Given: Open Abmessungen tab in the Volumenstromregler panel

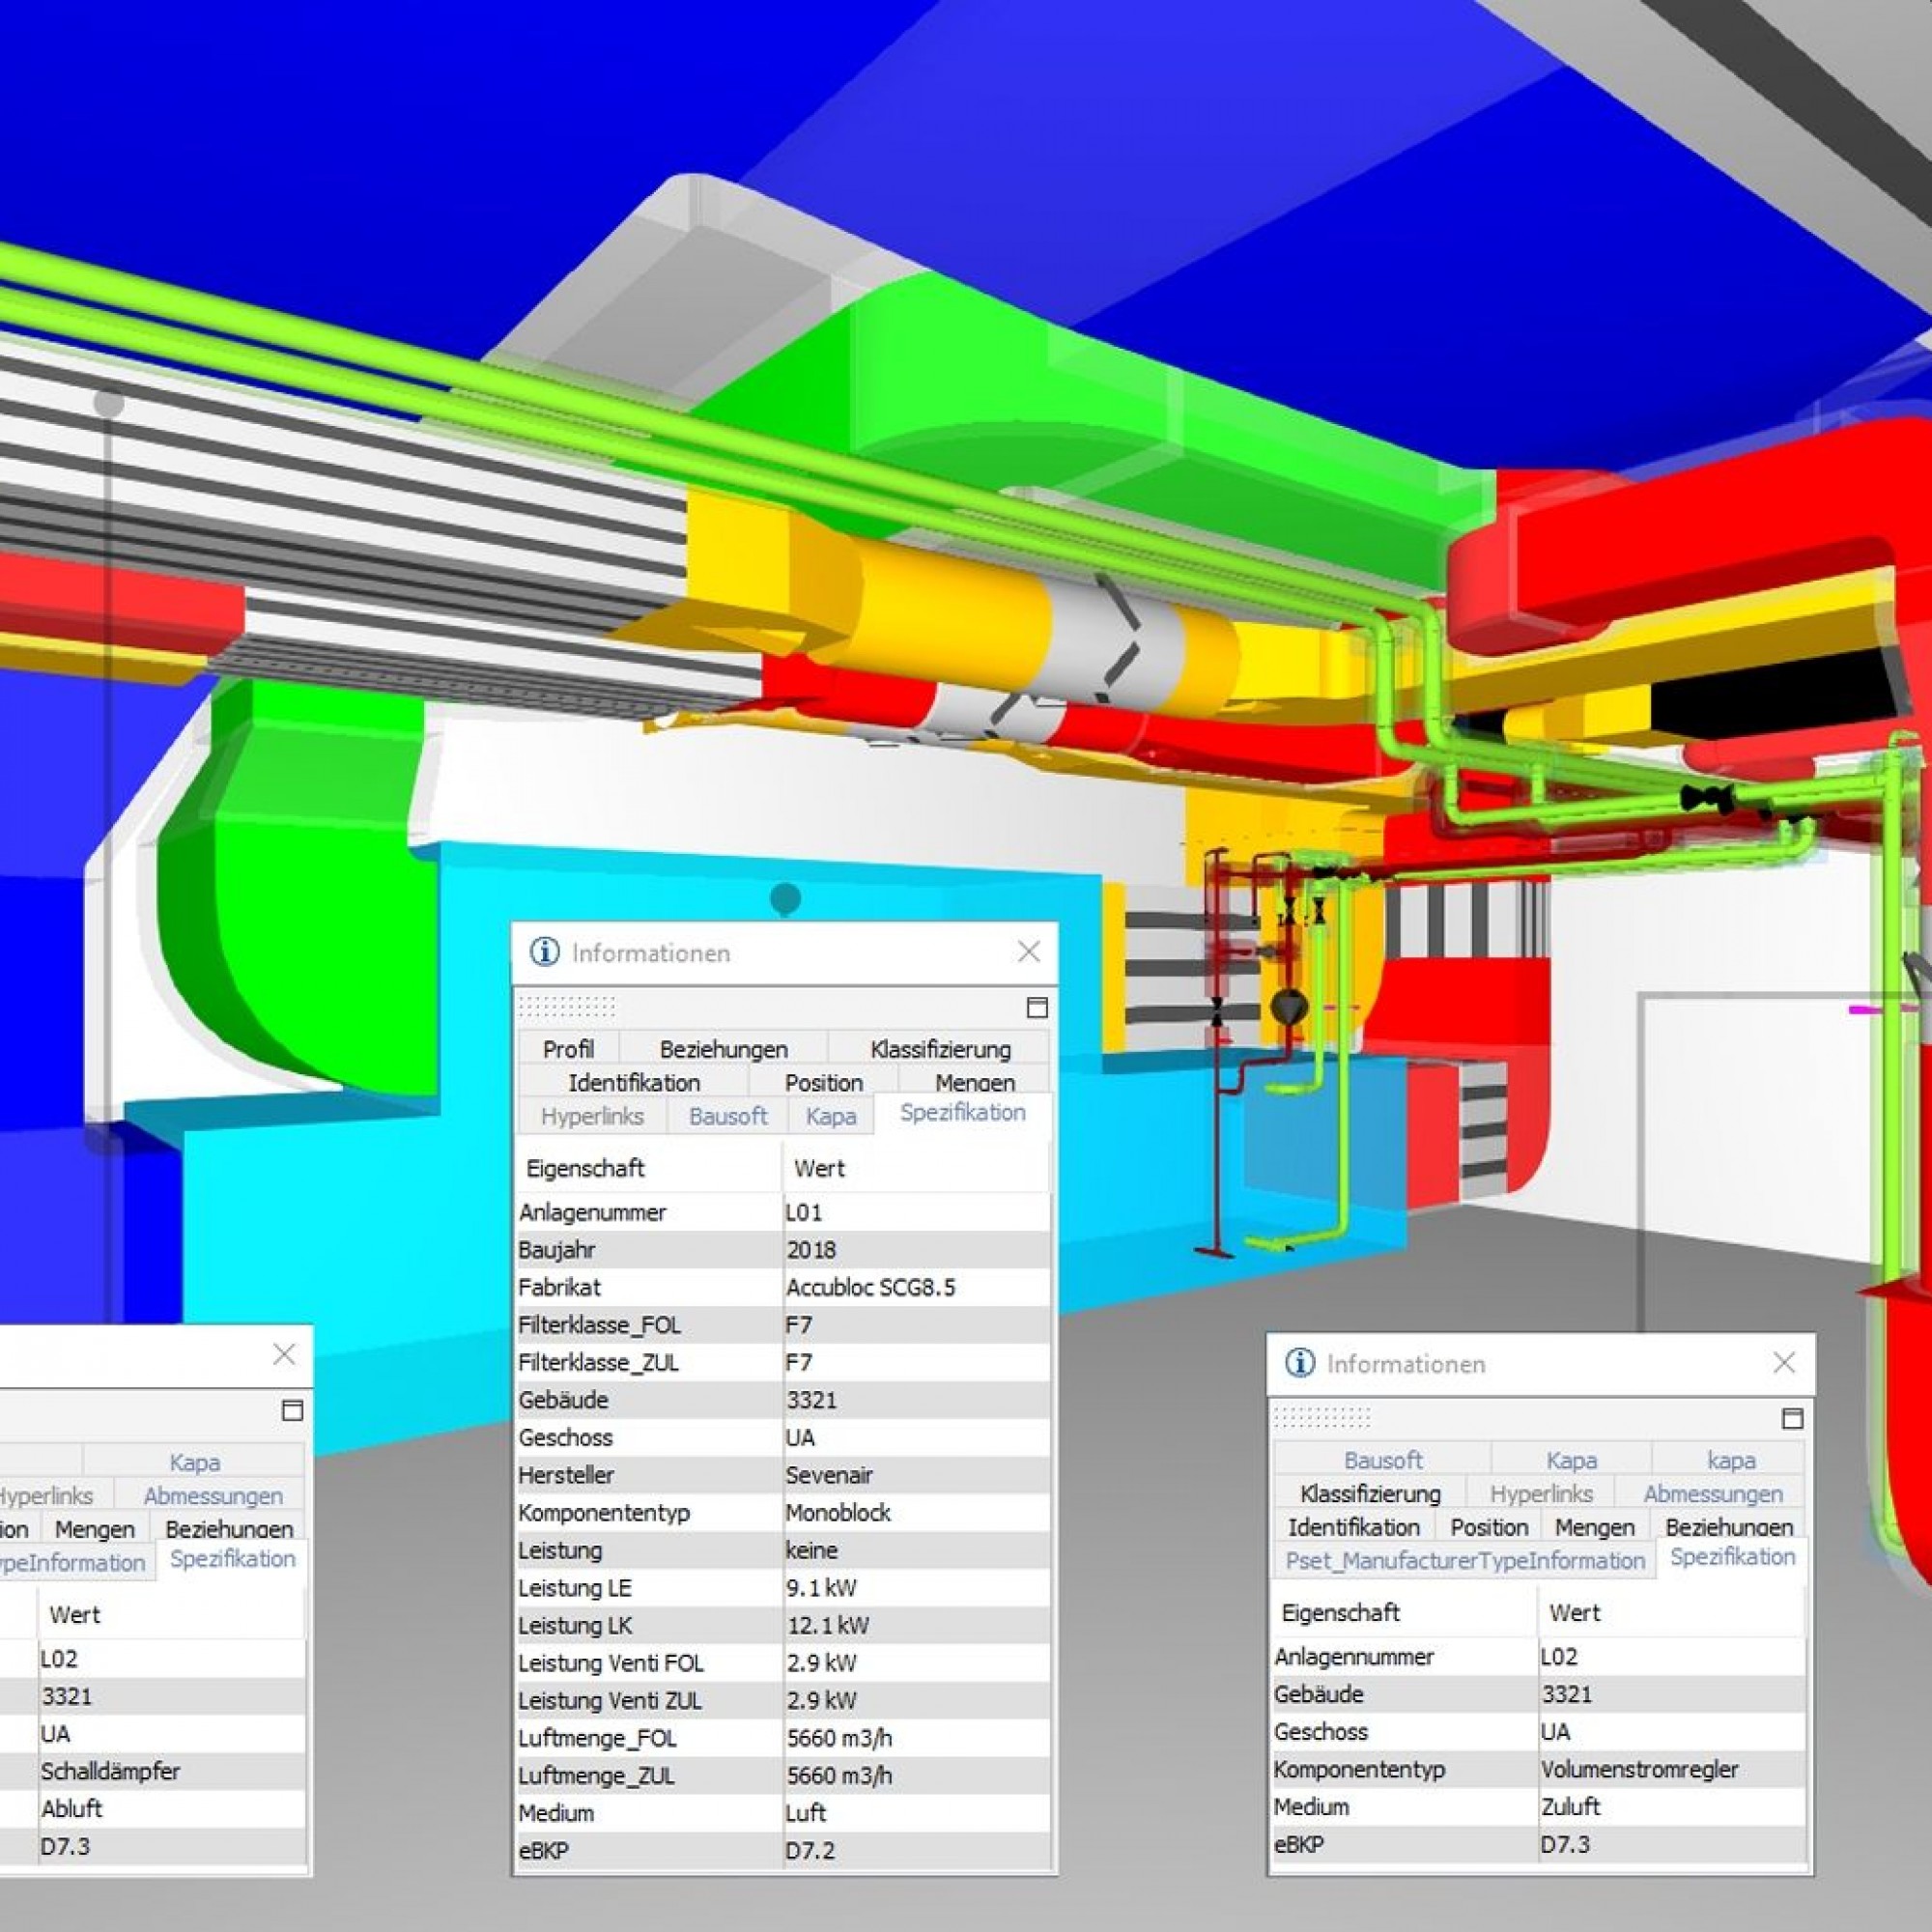Looking at the screenshot, I should click(1713, 1493).
